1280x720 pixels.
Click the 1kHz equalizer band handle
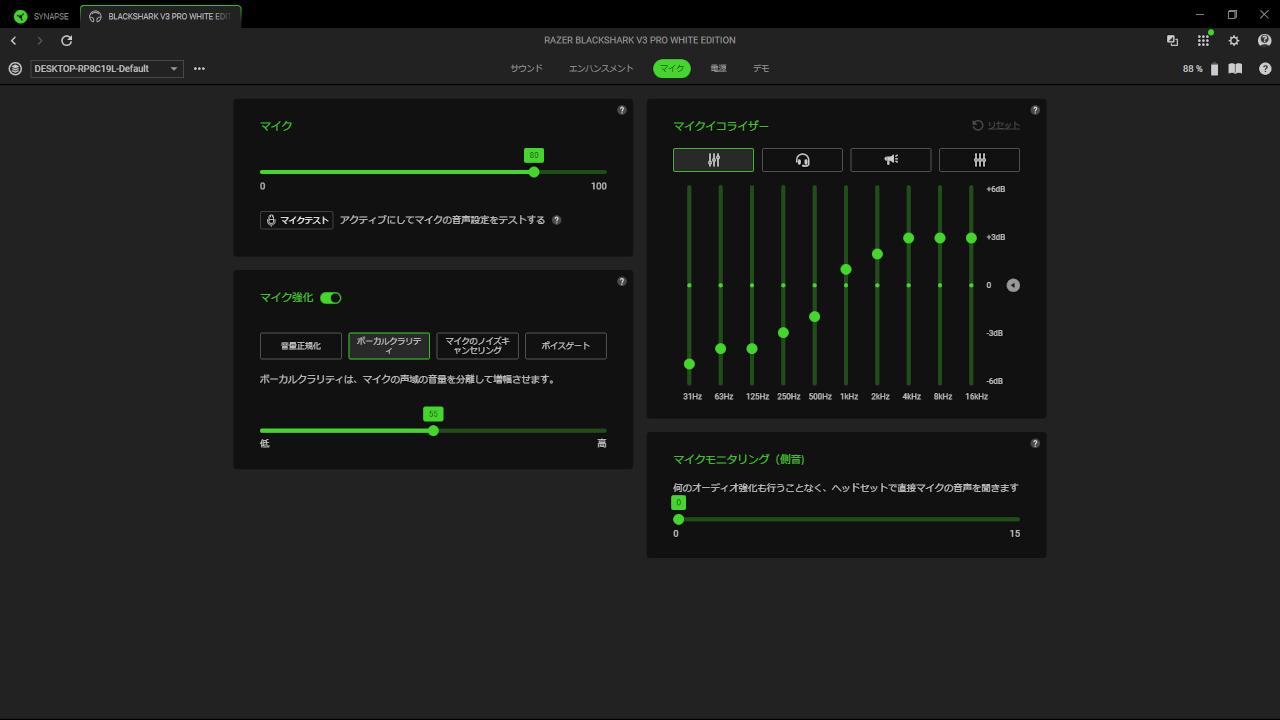point(846,269)
